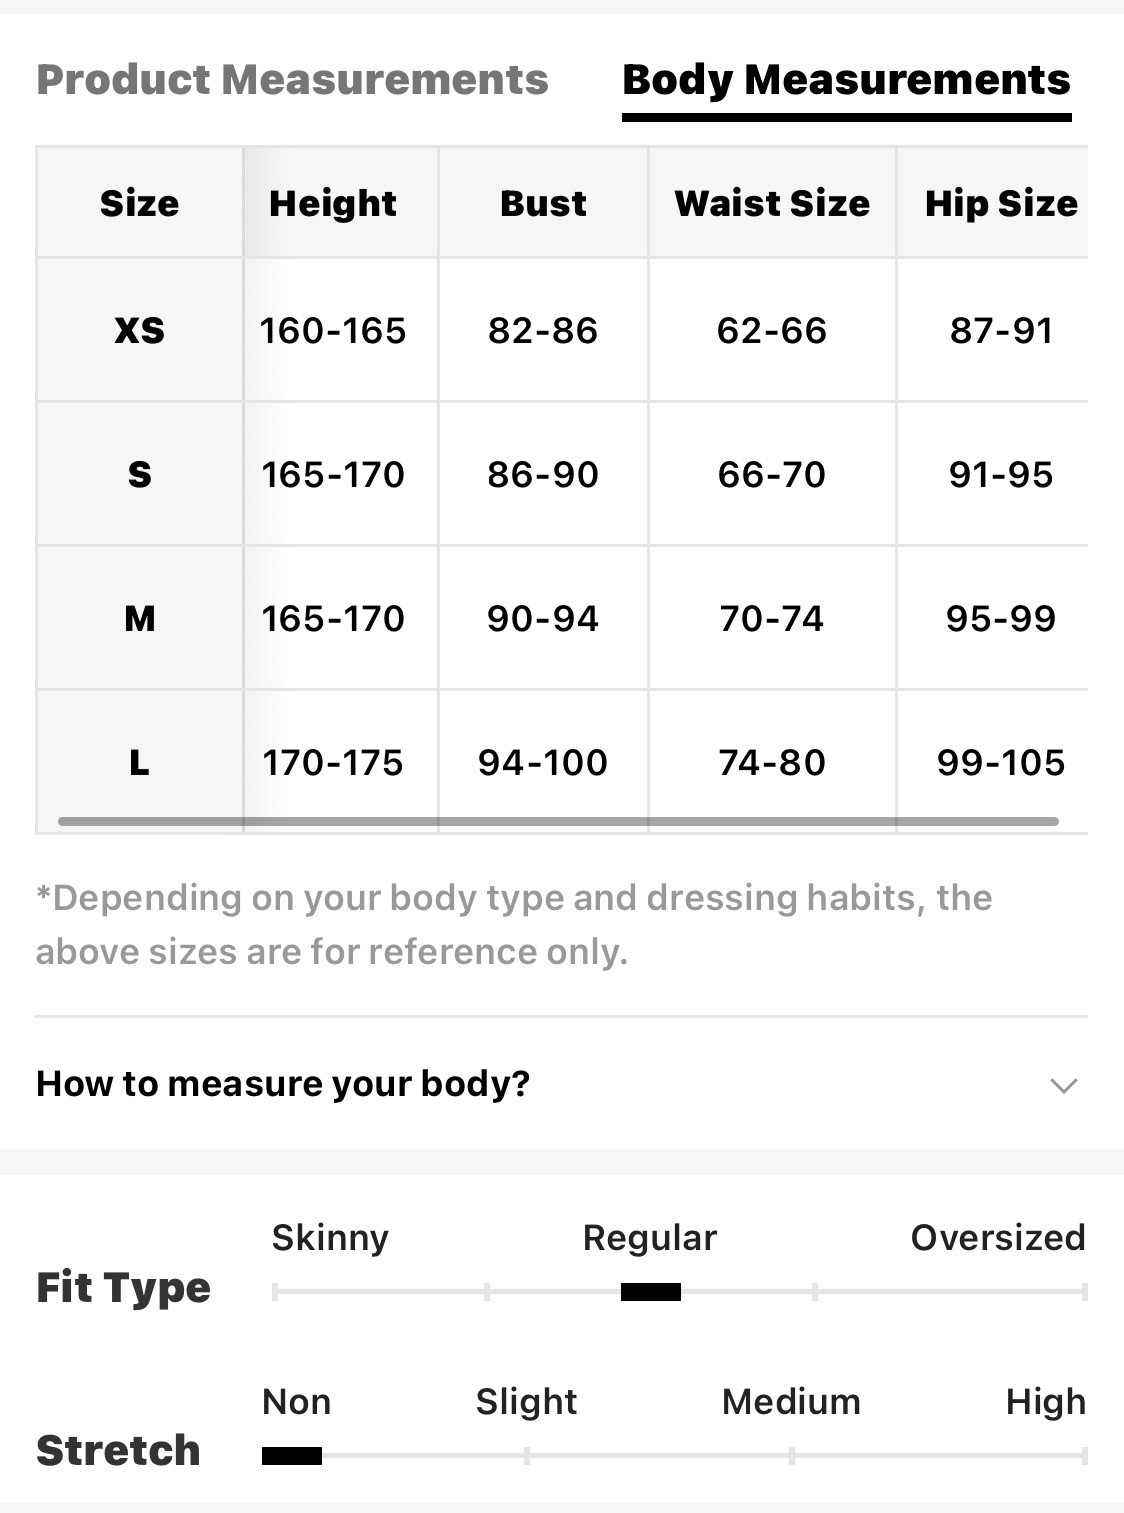Click the Hip Size column header
Viewport: 1124px width, 1513px height.
[x=1001, y=203]
